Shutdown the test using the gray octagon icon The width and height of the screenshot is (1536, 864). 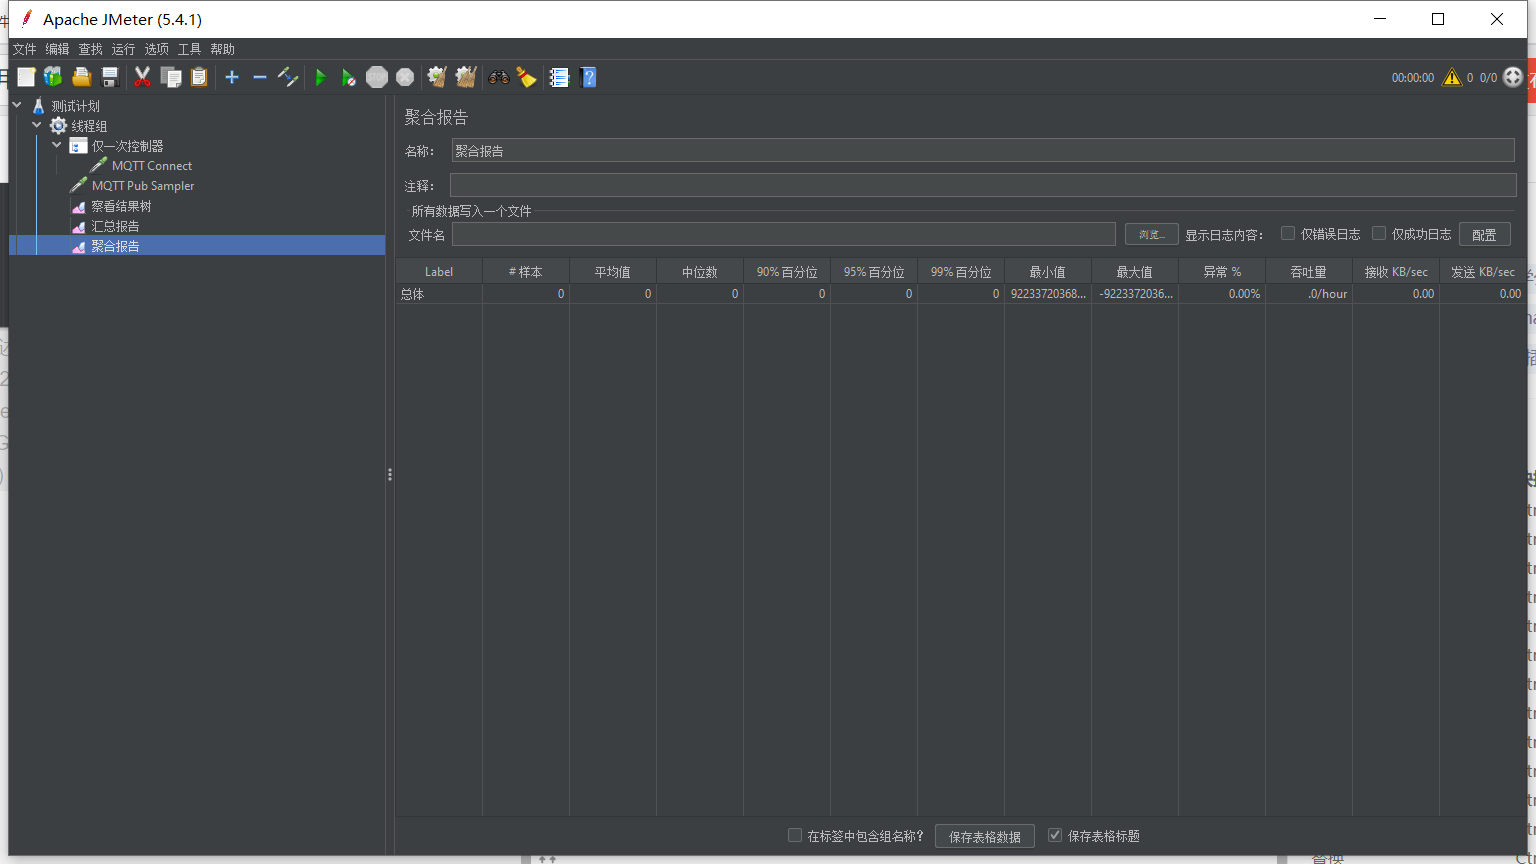coord(405,77)
